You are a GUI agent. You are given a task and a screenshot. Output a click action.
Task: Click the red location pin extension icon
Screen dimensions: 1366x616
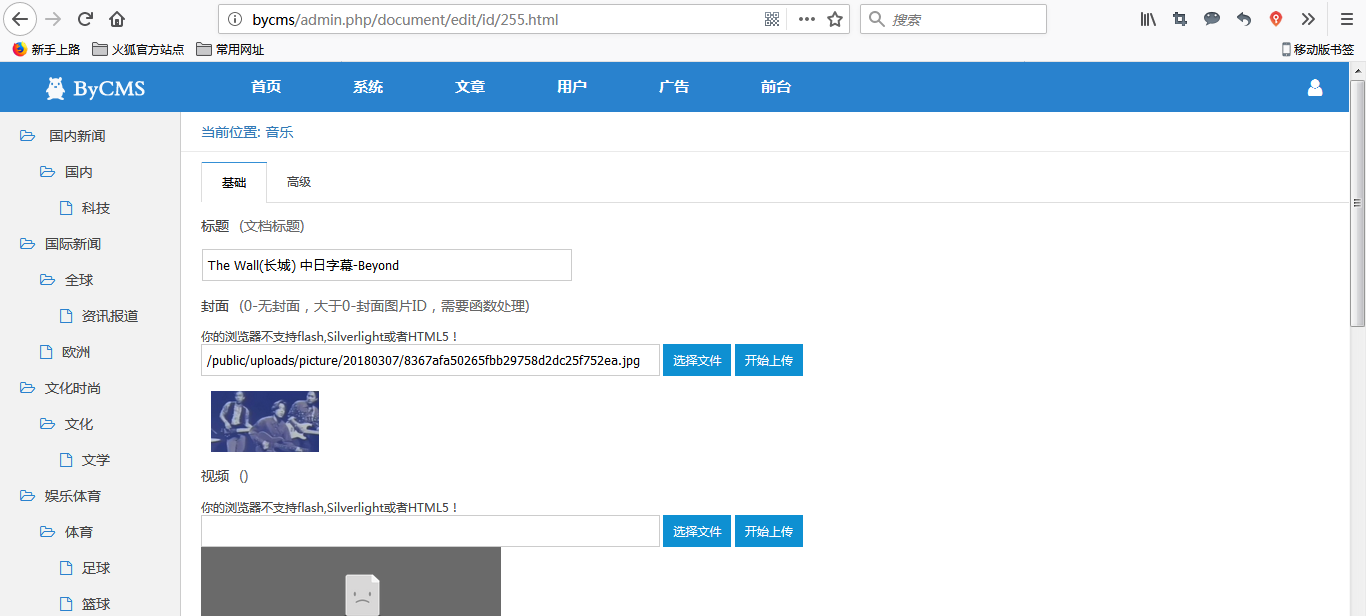click(x=1276, y=19)
